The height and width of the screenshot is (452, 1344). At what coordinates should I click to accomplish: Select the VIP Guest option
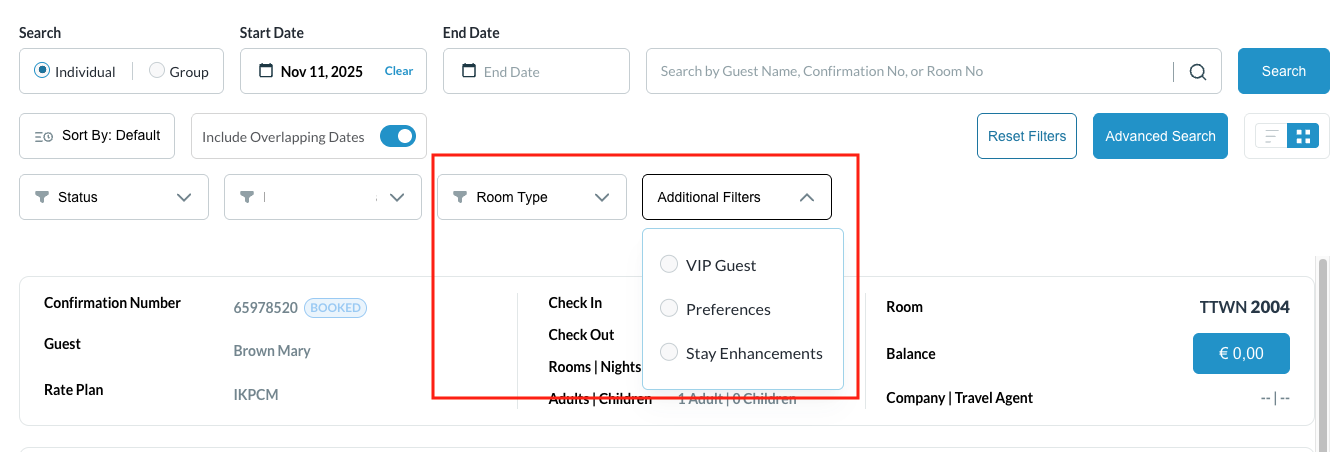click(669, 265)
